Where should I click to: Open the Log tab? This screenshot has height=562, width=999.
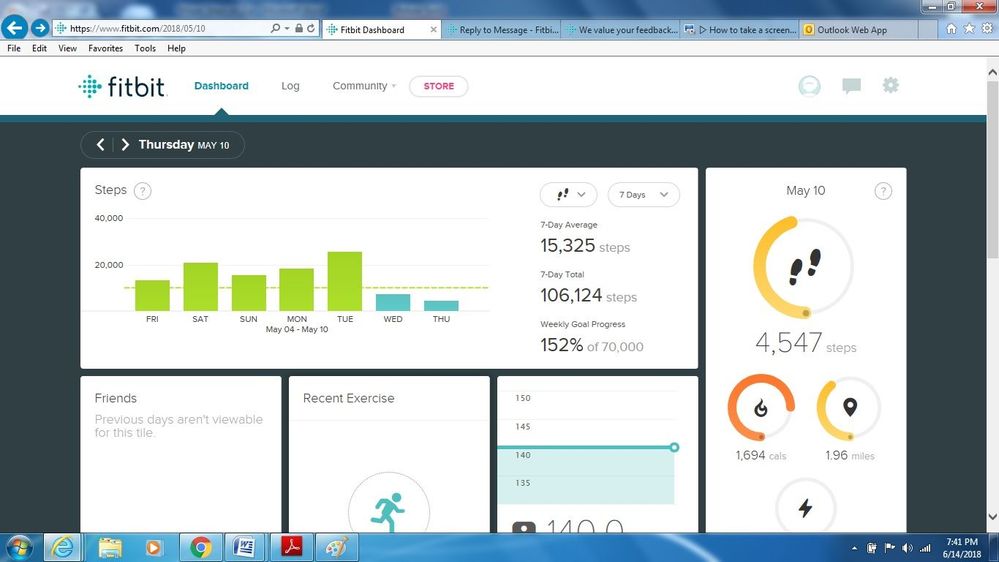tap(290, 86)
